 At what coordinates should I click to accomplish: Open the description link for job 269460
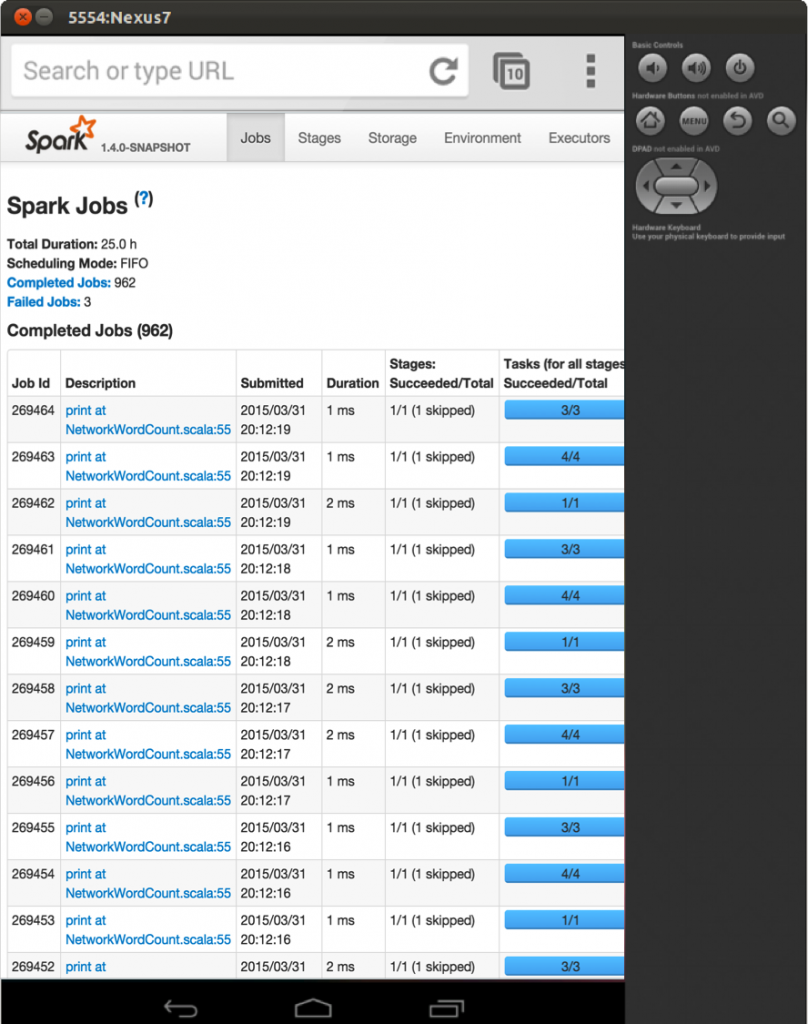tap(148, 605)
